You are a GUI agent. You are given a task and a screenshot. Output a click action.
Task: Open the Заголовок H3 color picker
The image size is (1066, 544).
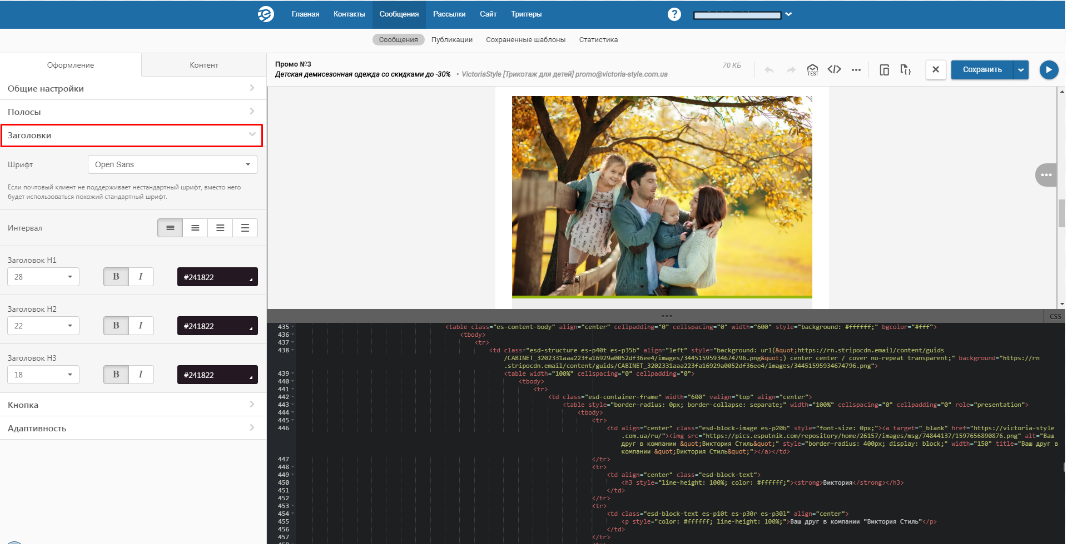click(x=216, y=375)
